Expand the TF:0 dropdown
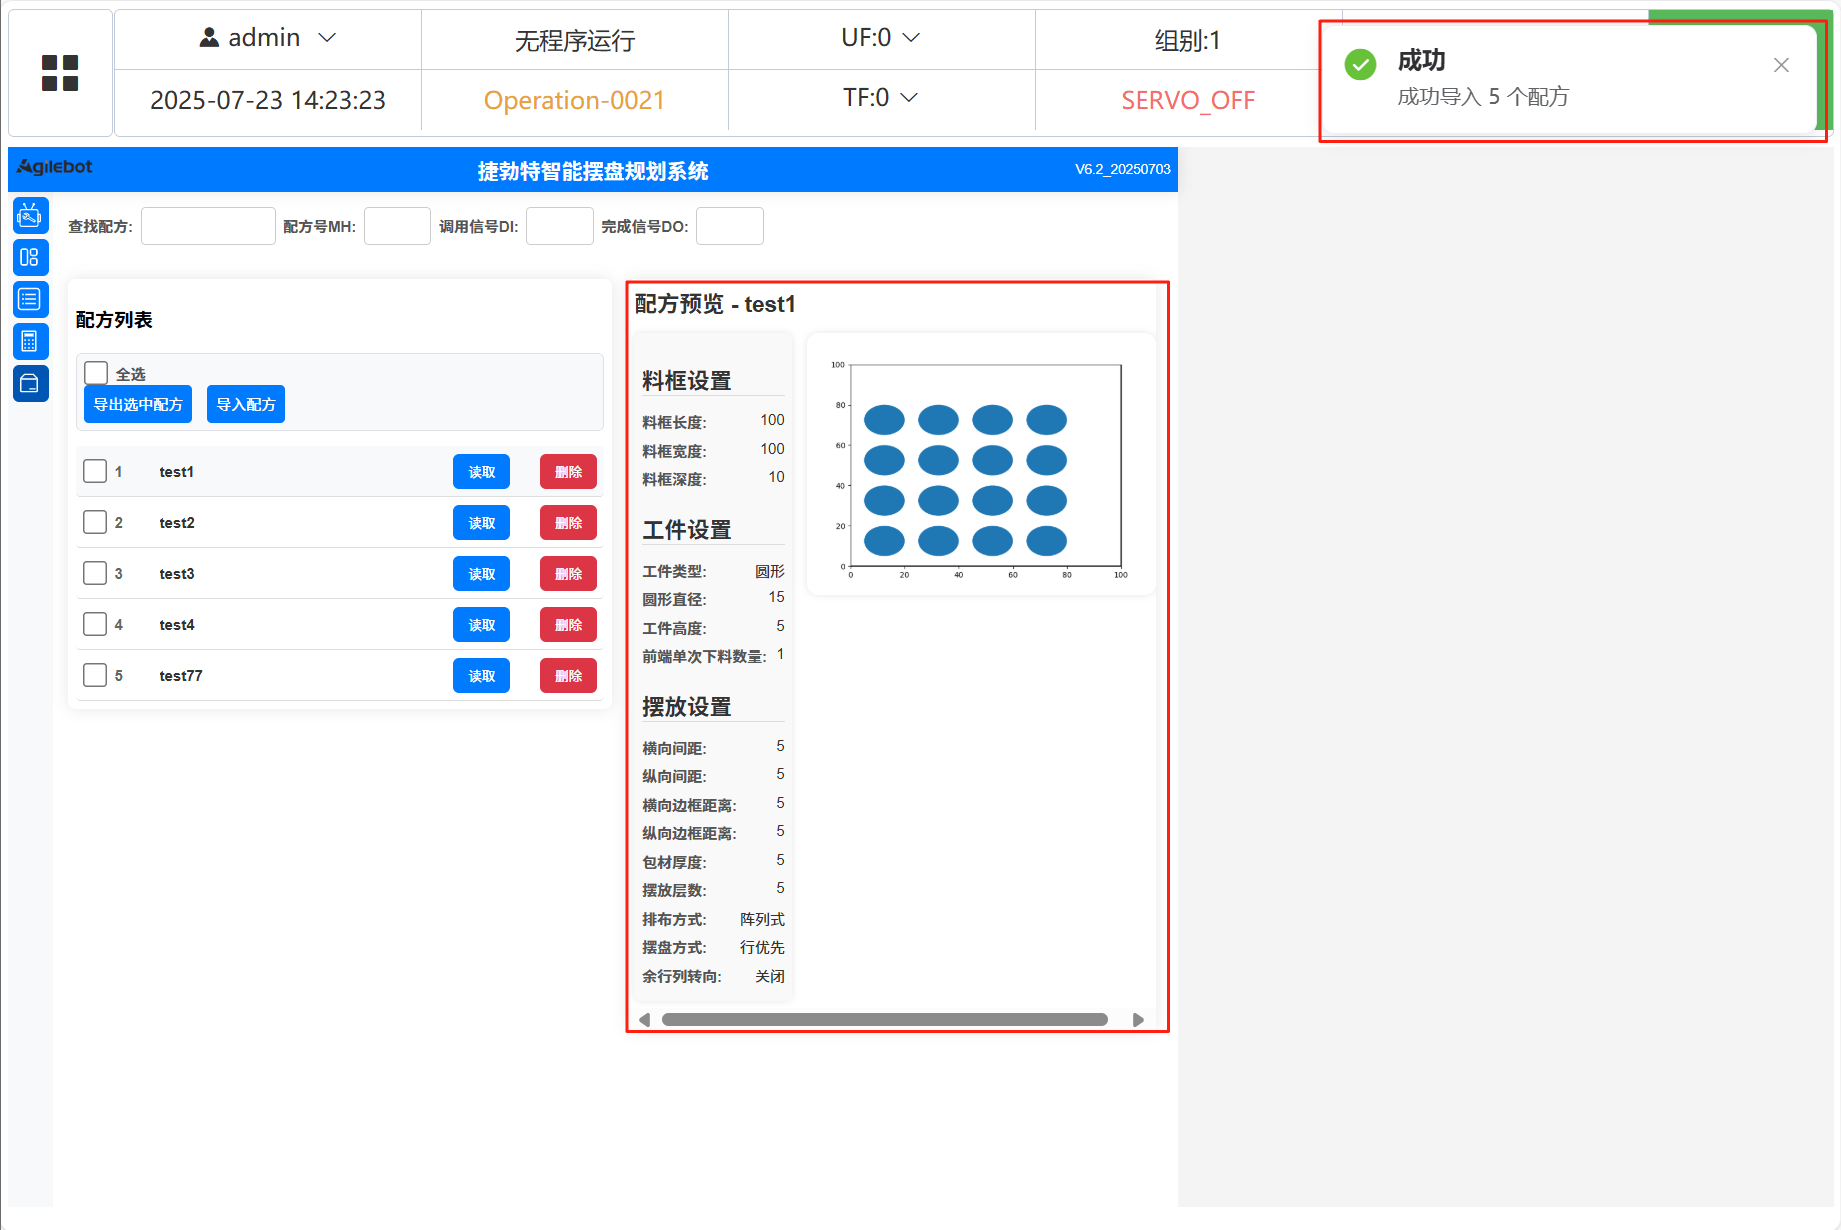Image resolution: width=1841 pixels, height=1230 pixels. pyautogui.click(x=880, y=98)
